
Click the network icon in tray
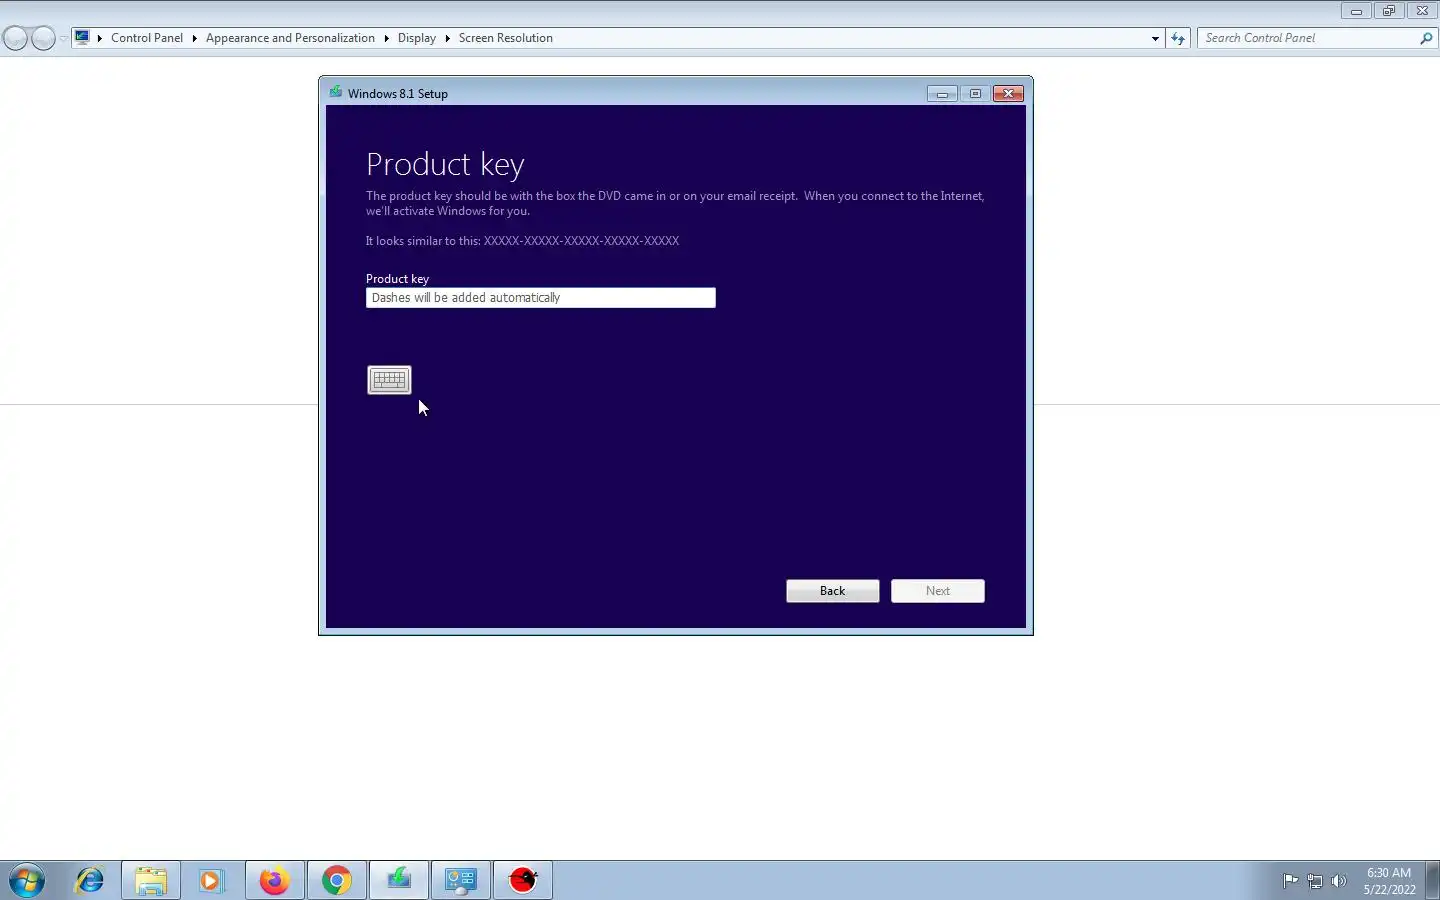click(1315, 881)
